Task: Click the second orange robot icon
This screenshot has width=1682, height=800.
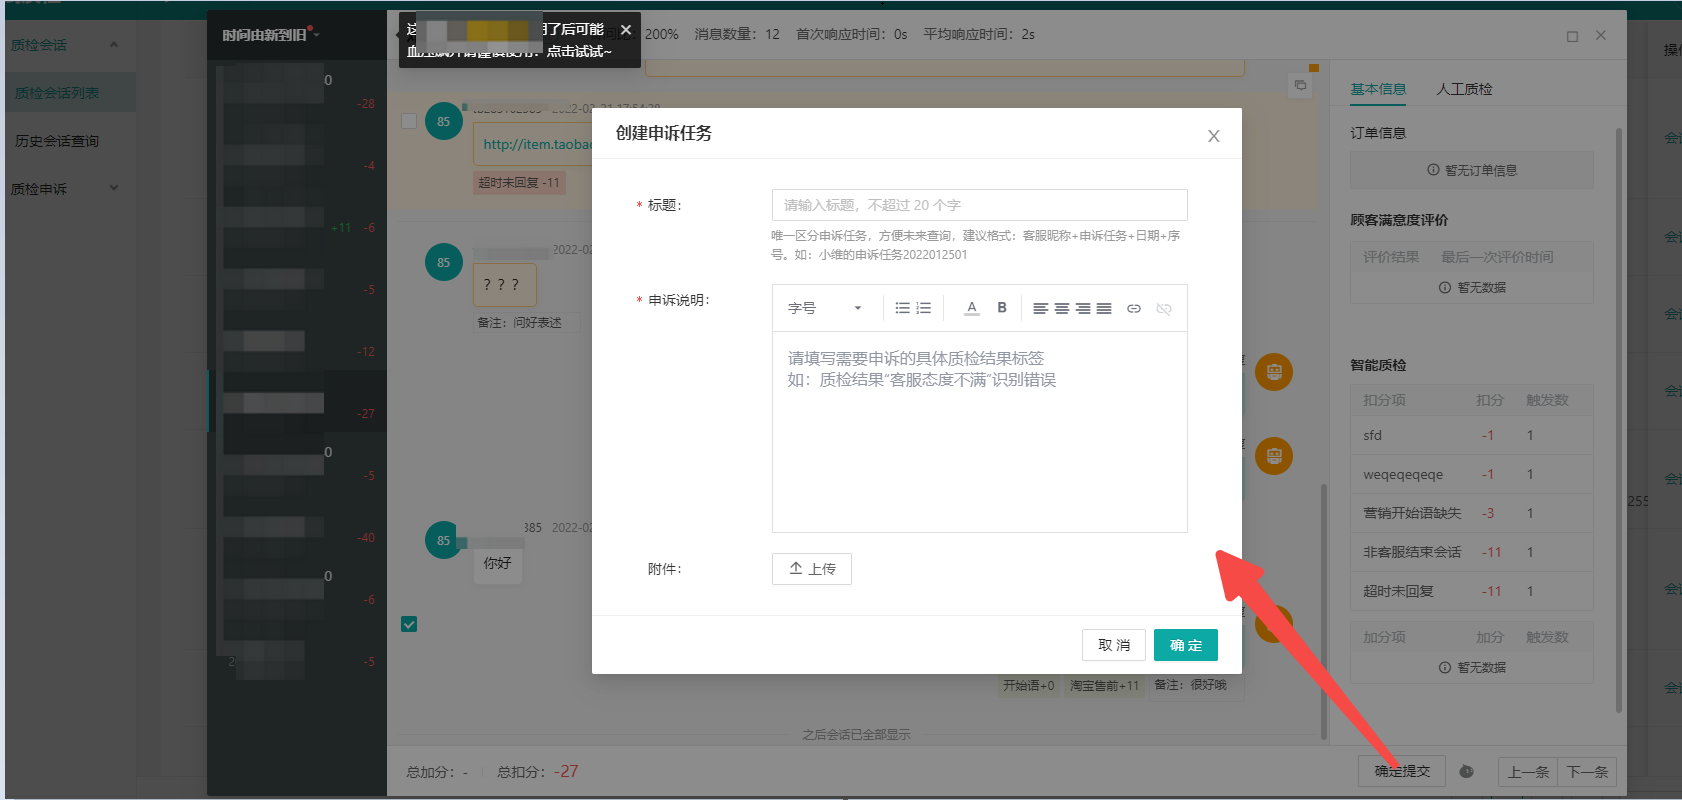Action: (1274, 456)
